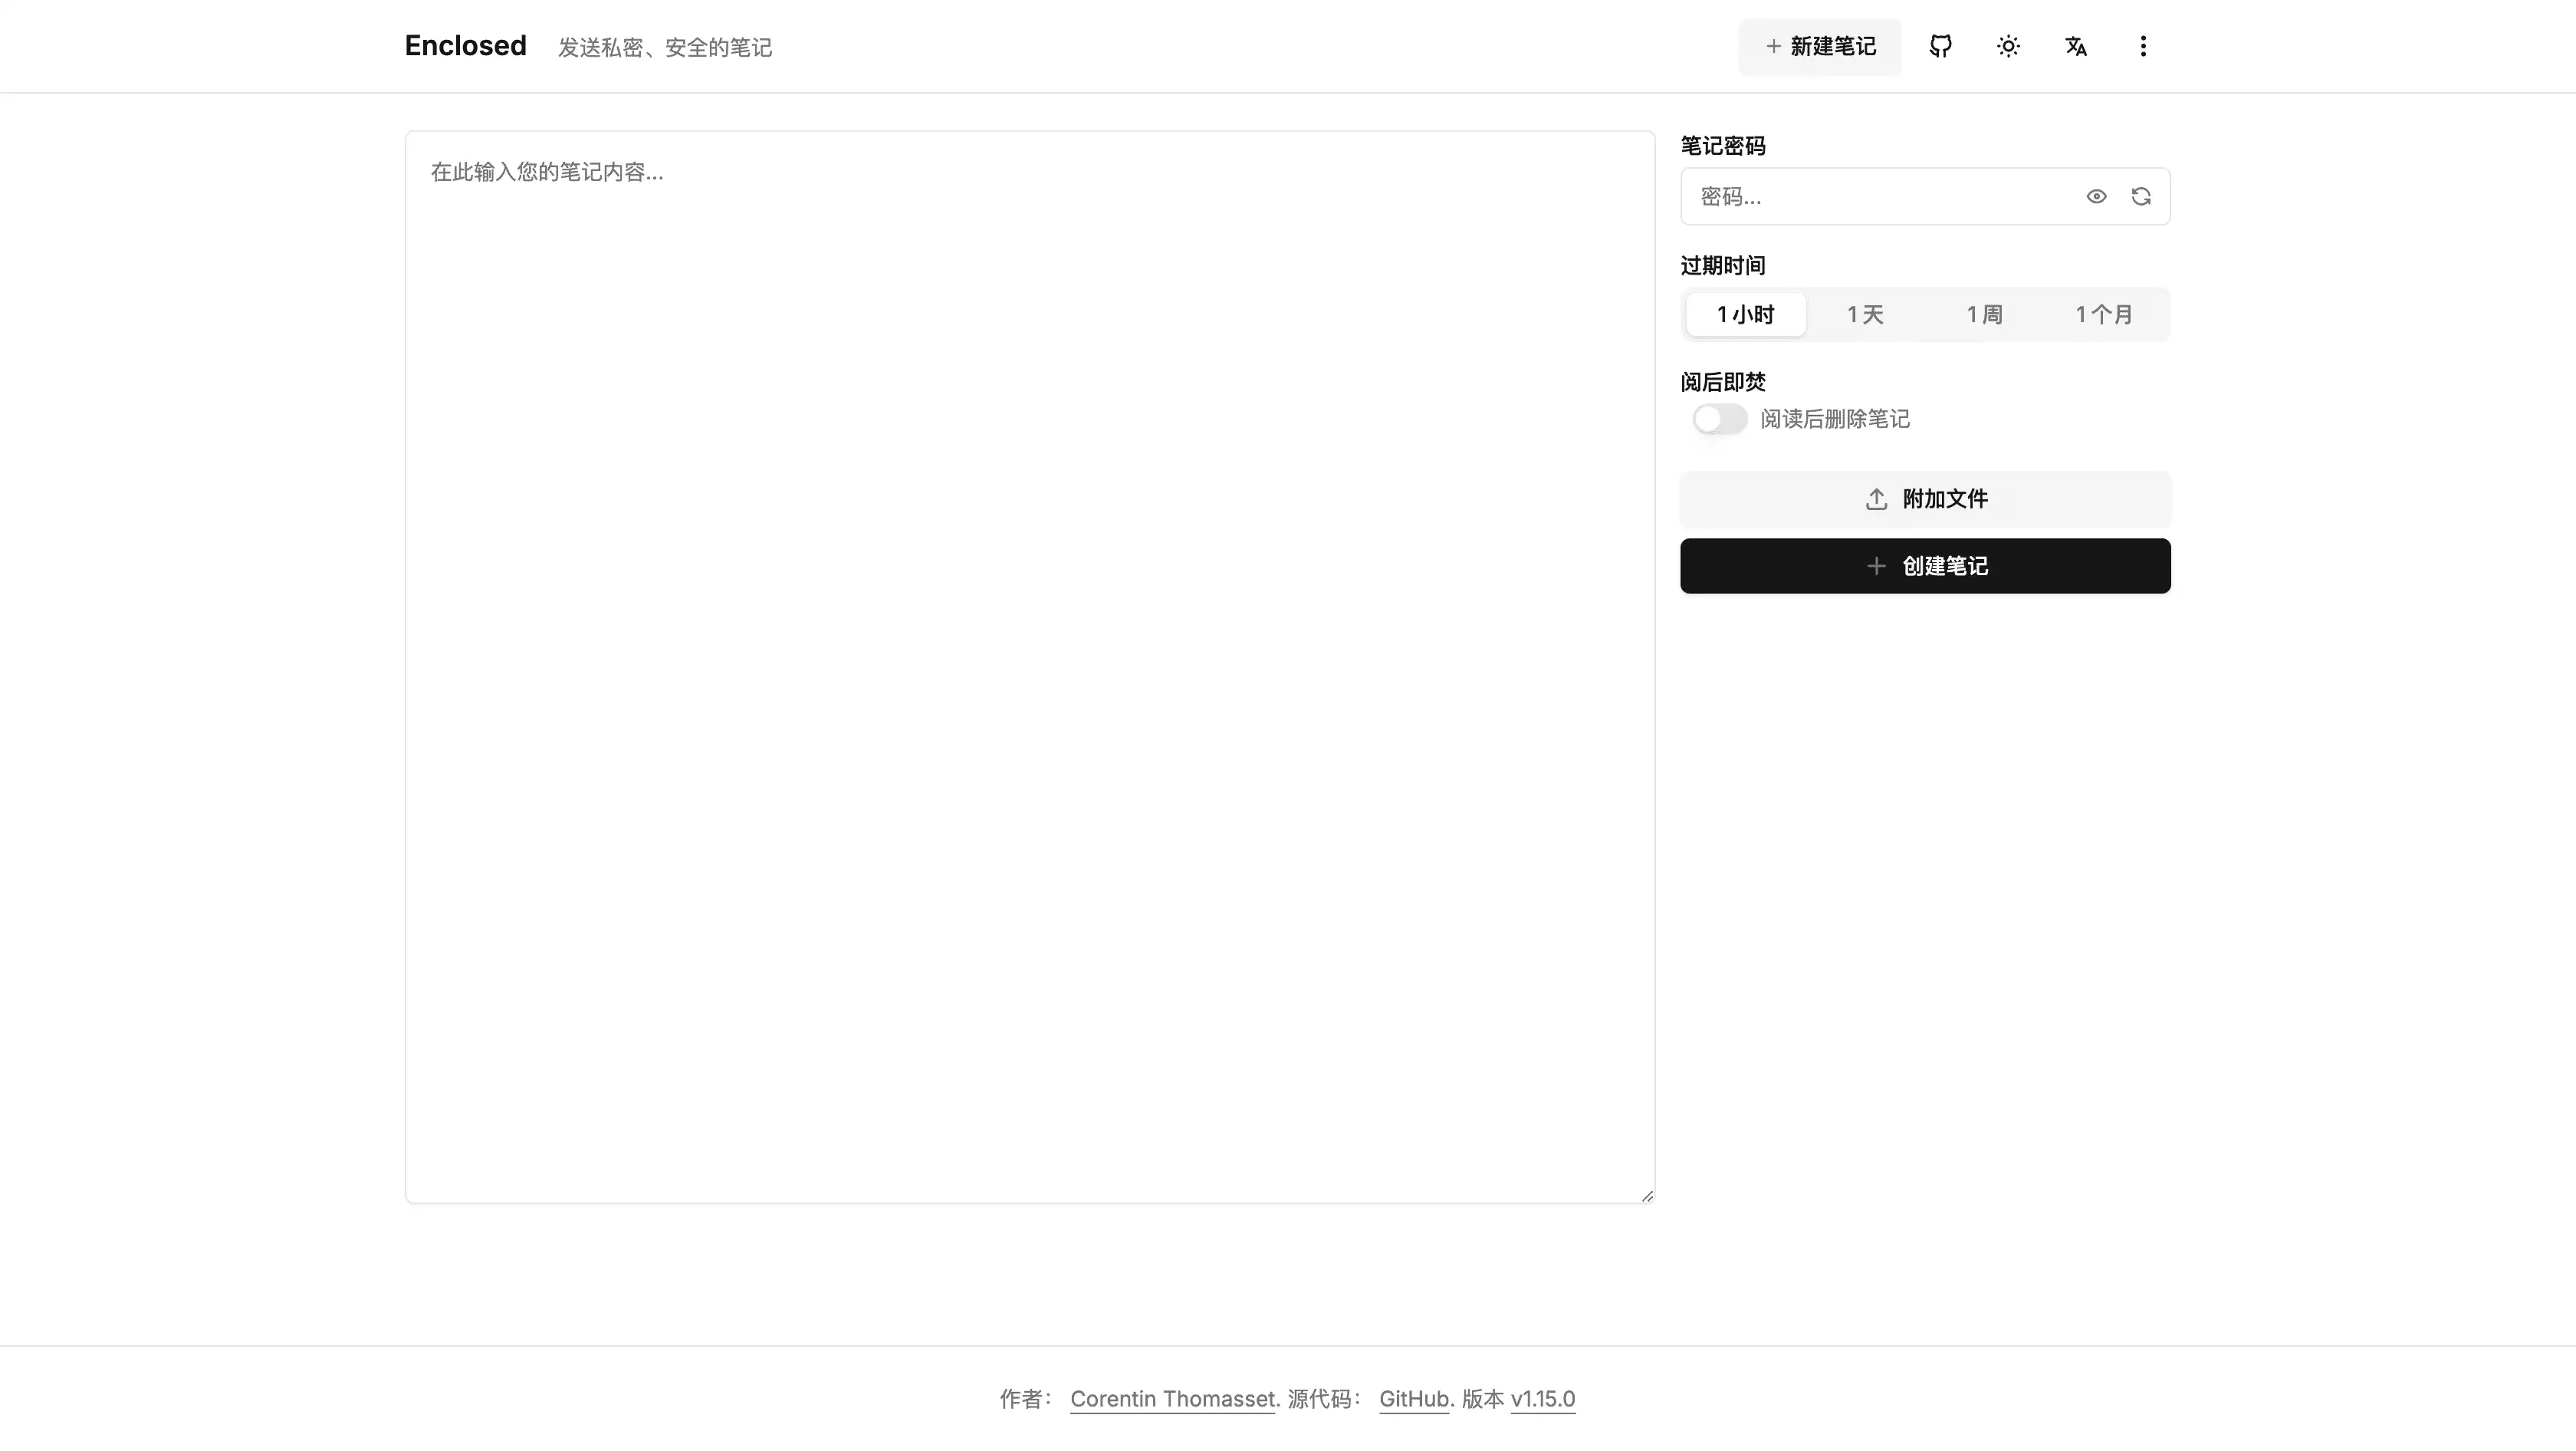2576x1451 pixels.
Task: Generate random password with refresh icon
Action: pyautogui.click(x=2140, y=196)
